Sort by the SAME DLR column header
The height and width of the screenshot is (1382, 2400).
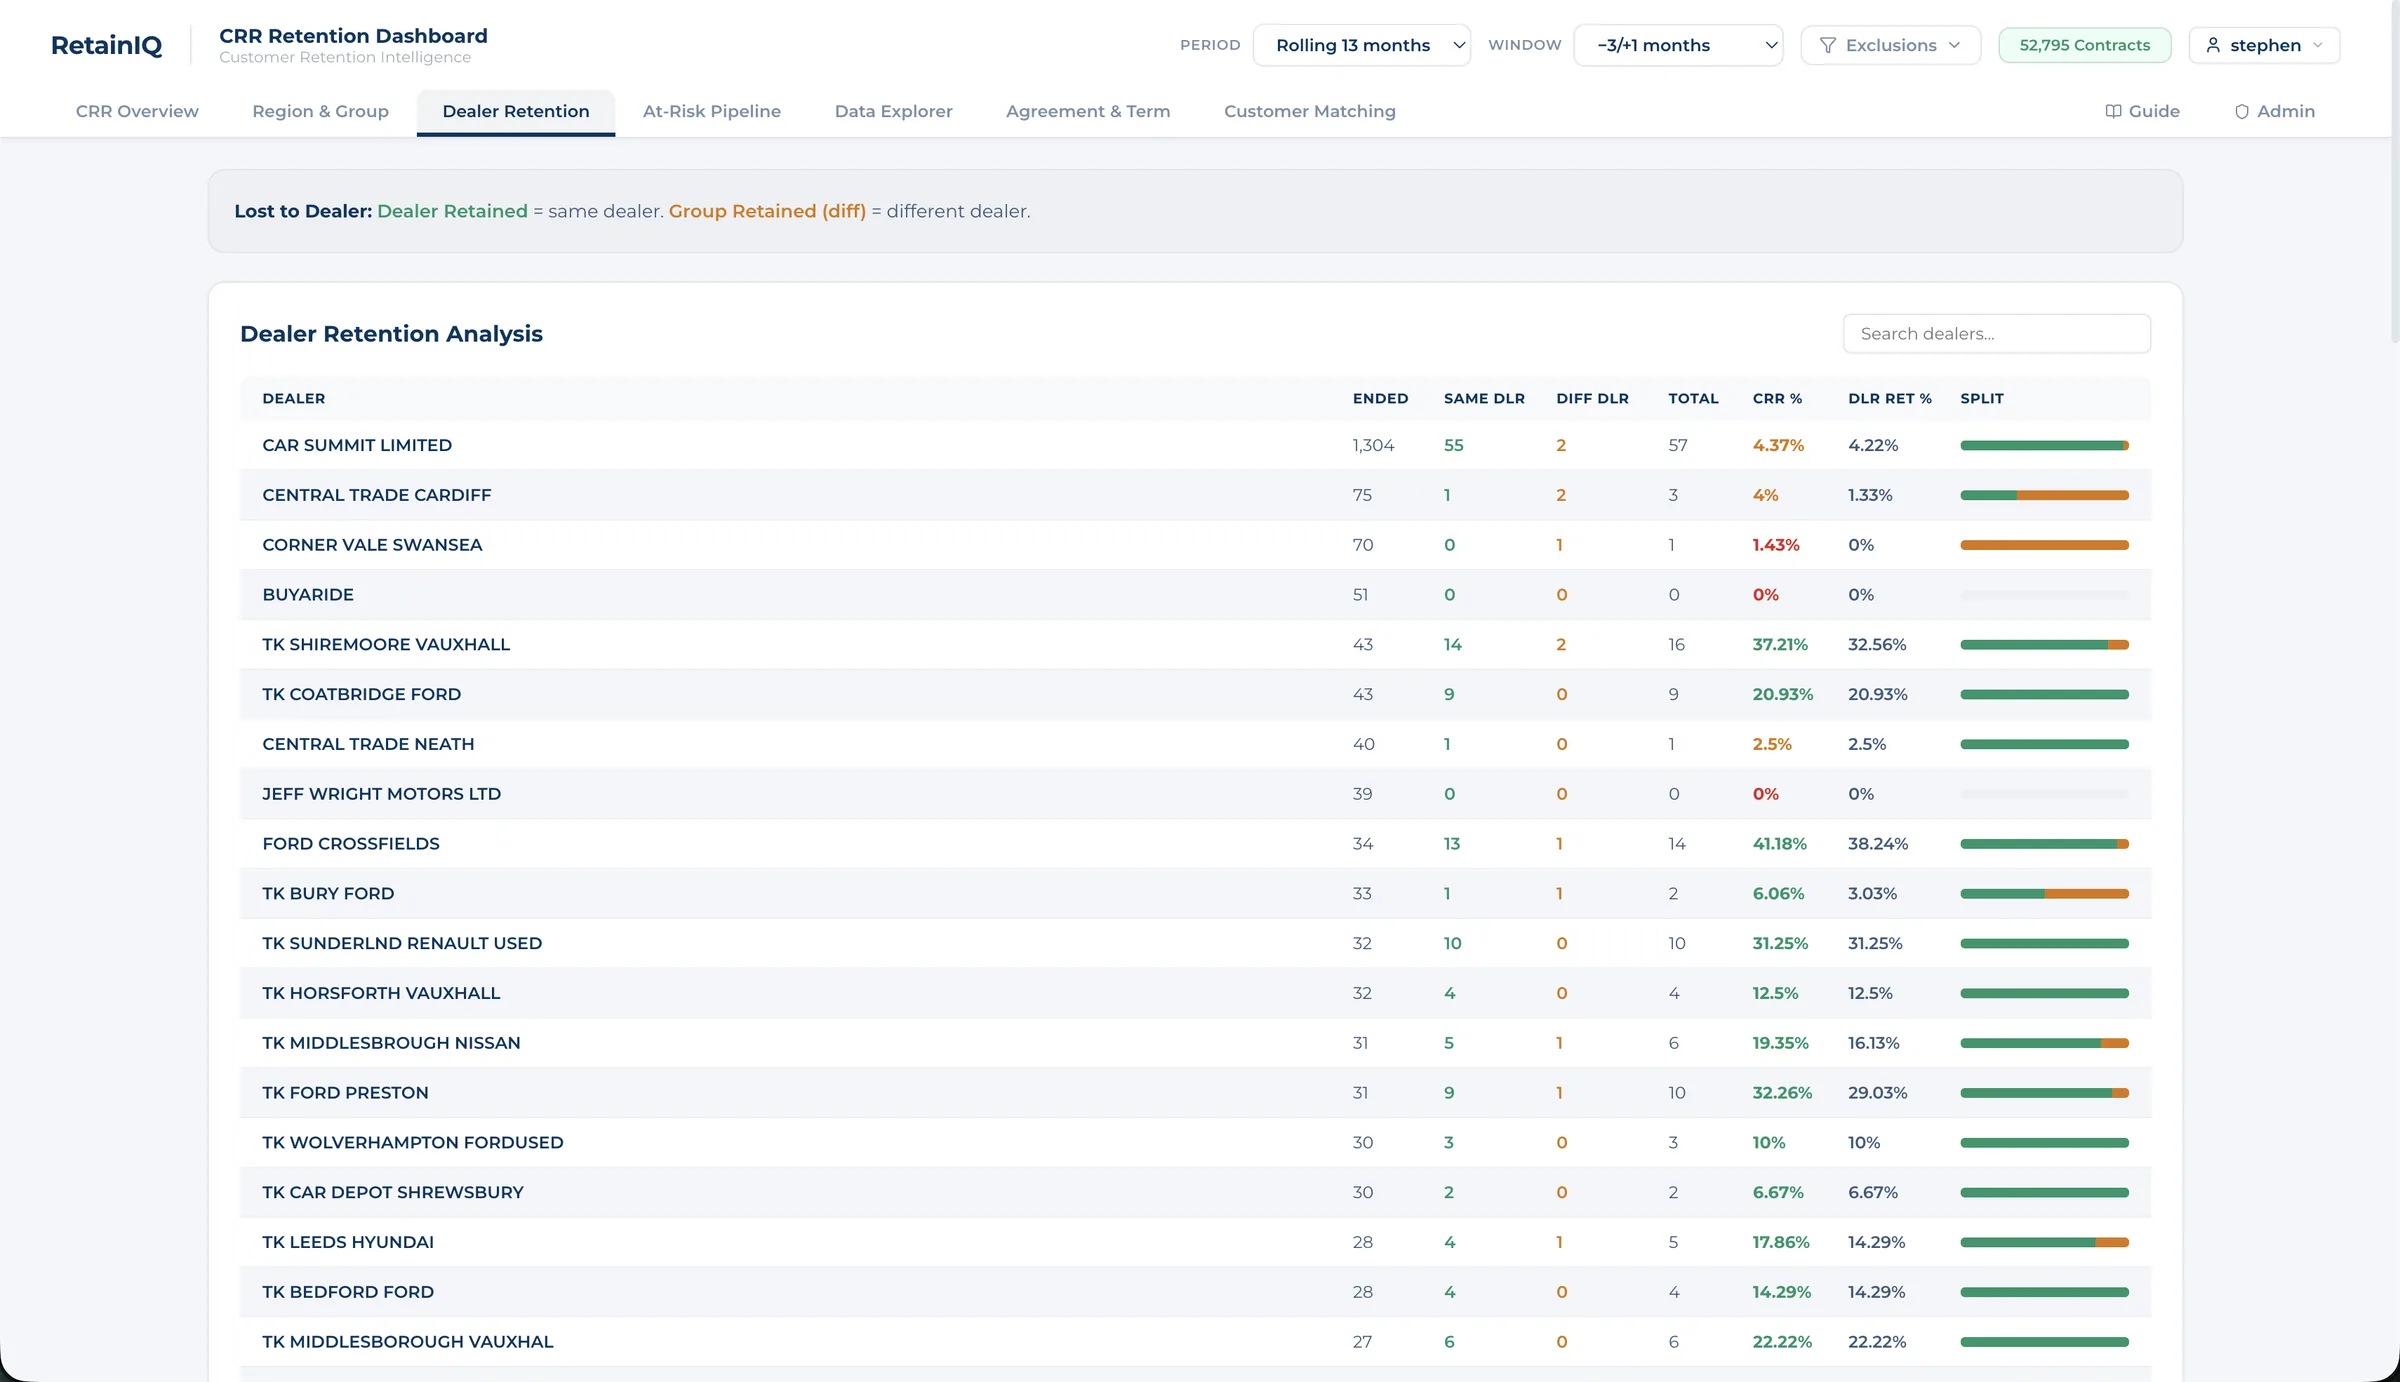tap(1484, 398)
